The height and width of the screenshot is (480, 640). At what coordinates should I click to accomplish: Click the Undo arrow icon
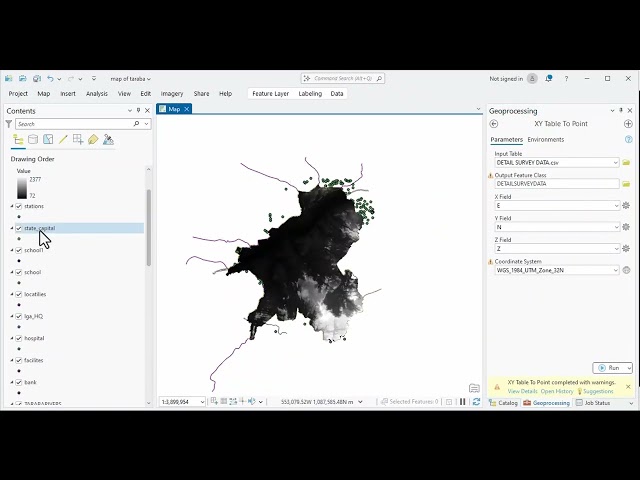50,78
